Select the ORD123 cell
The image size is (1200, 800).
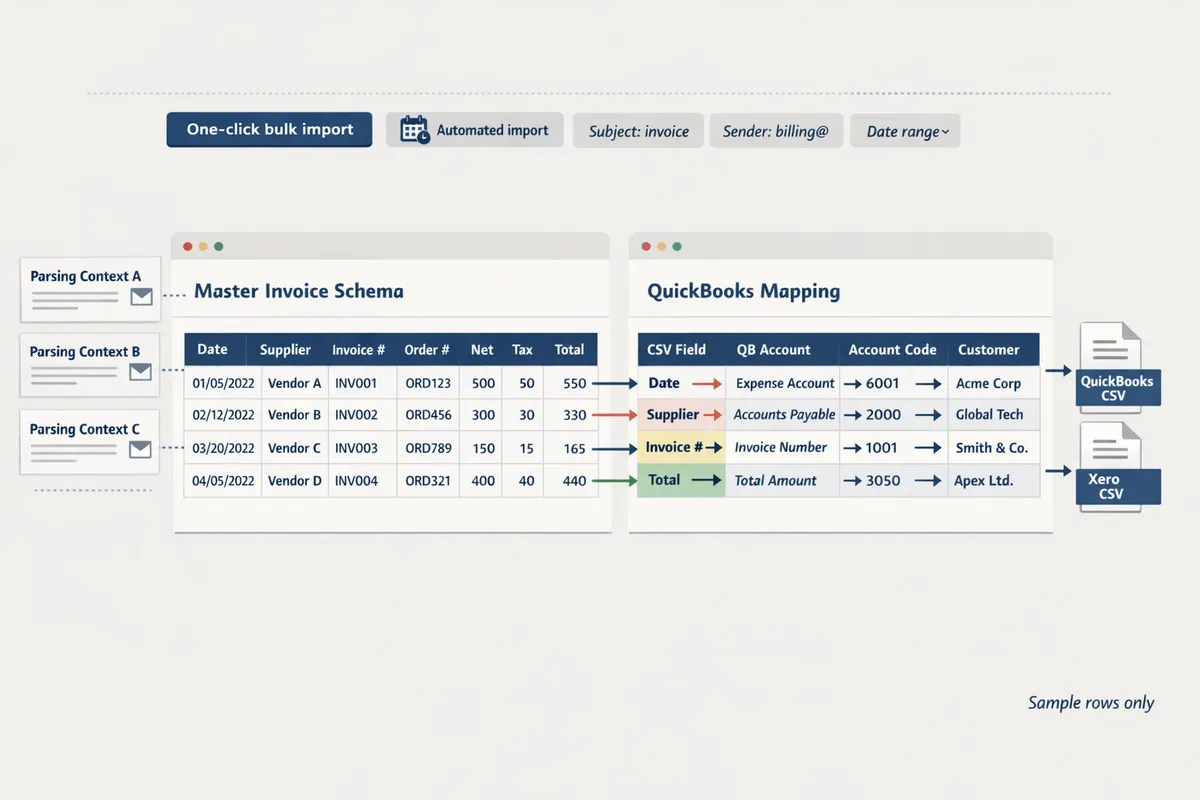pyautogui.click(x=428, y=383)
